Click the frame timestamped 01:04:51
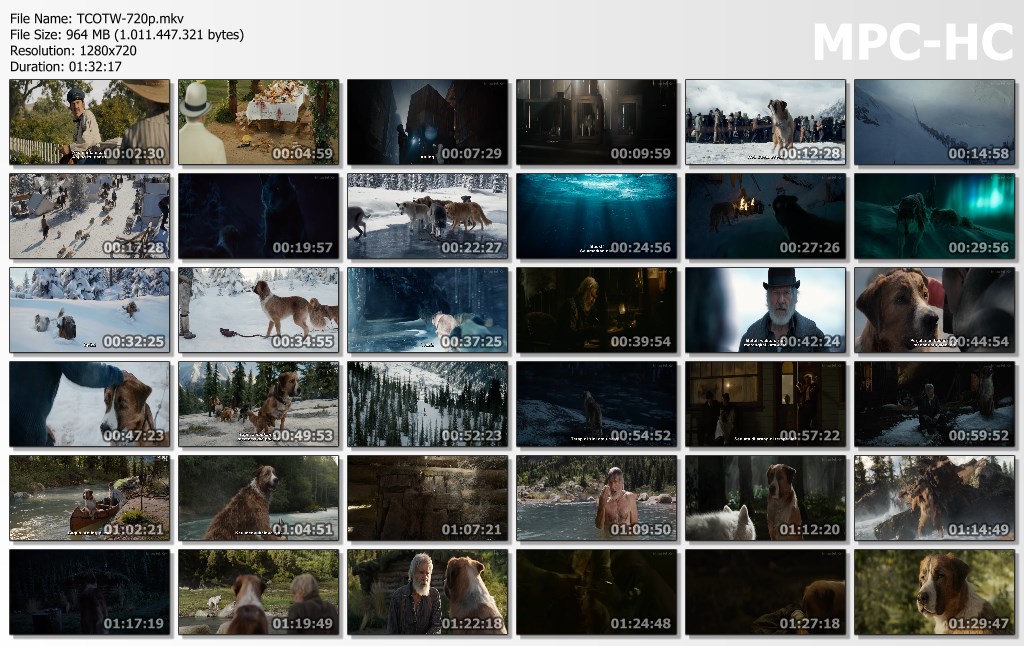Viewport: 1024px width, 646px height. [x=259, y=498]
